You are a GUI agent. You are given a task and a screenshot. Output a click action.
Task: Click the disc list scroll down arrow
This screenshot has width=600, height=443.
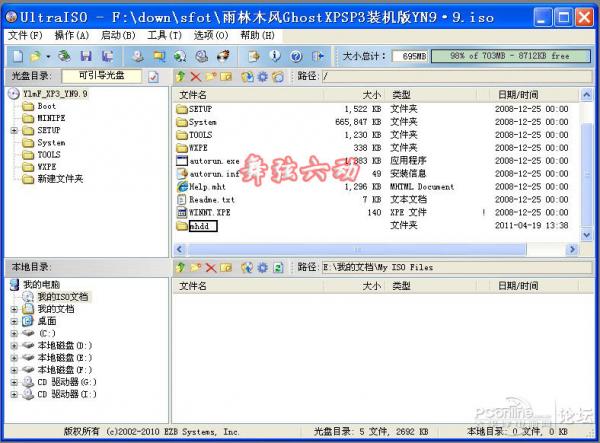[586, 235]
